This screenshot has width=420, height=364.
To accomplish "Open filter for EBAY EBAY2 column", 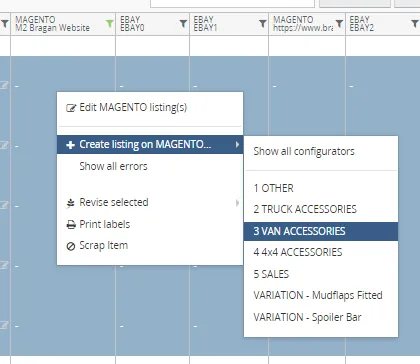I will point(415,24).
